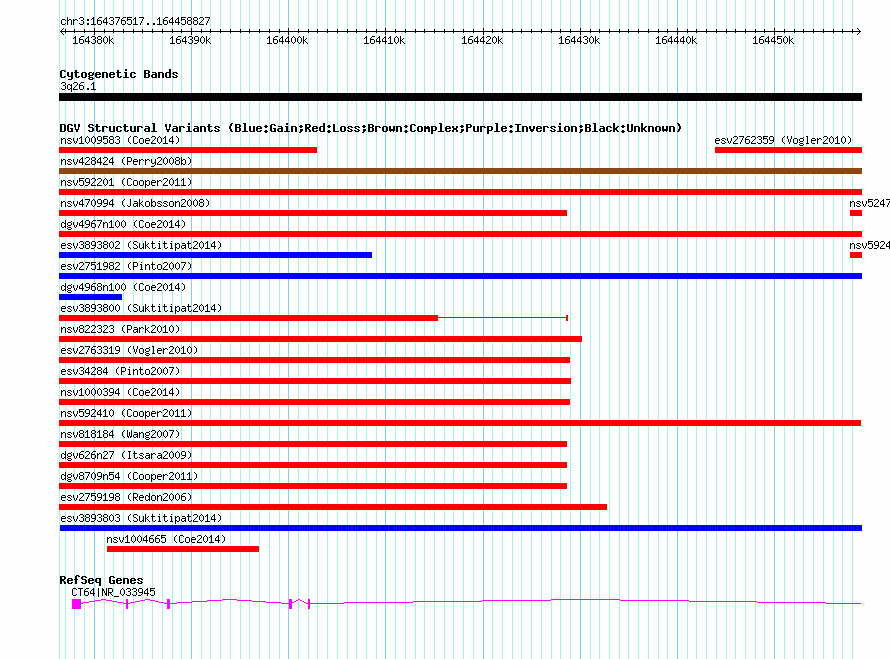Click the nsv592410 (Cooper2011) label
Viewport: 890px width, 659px height.
tap(126, 413)
